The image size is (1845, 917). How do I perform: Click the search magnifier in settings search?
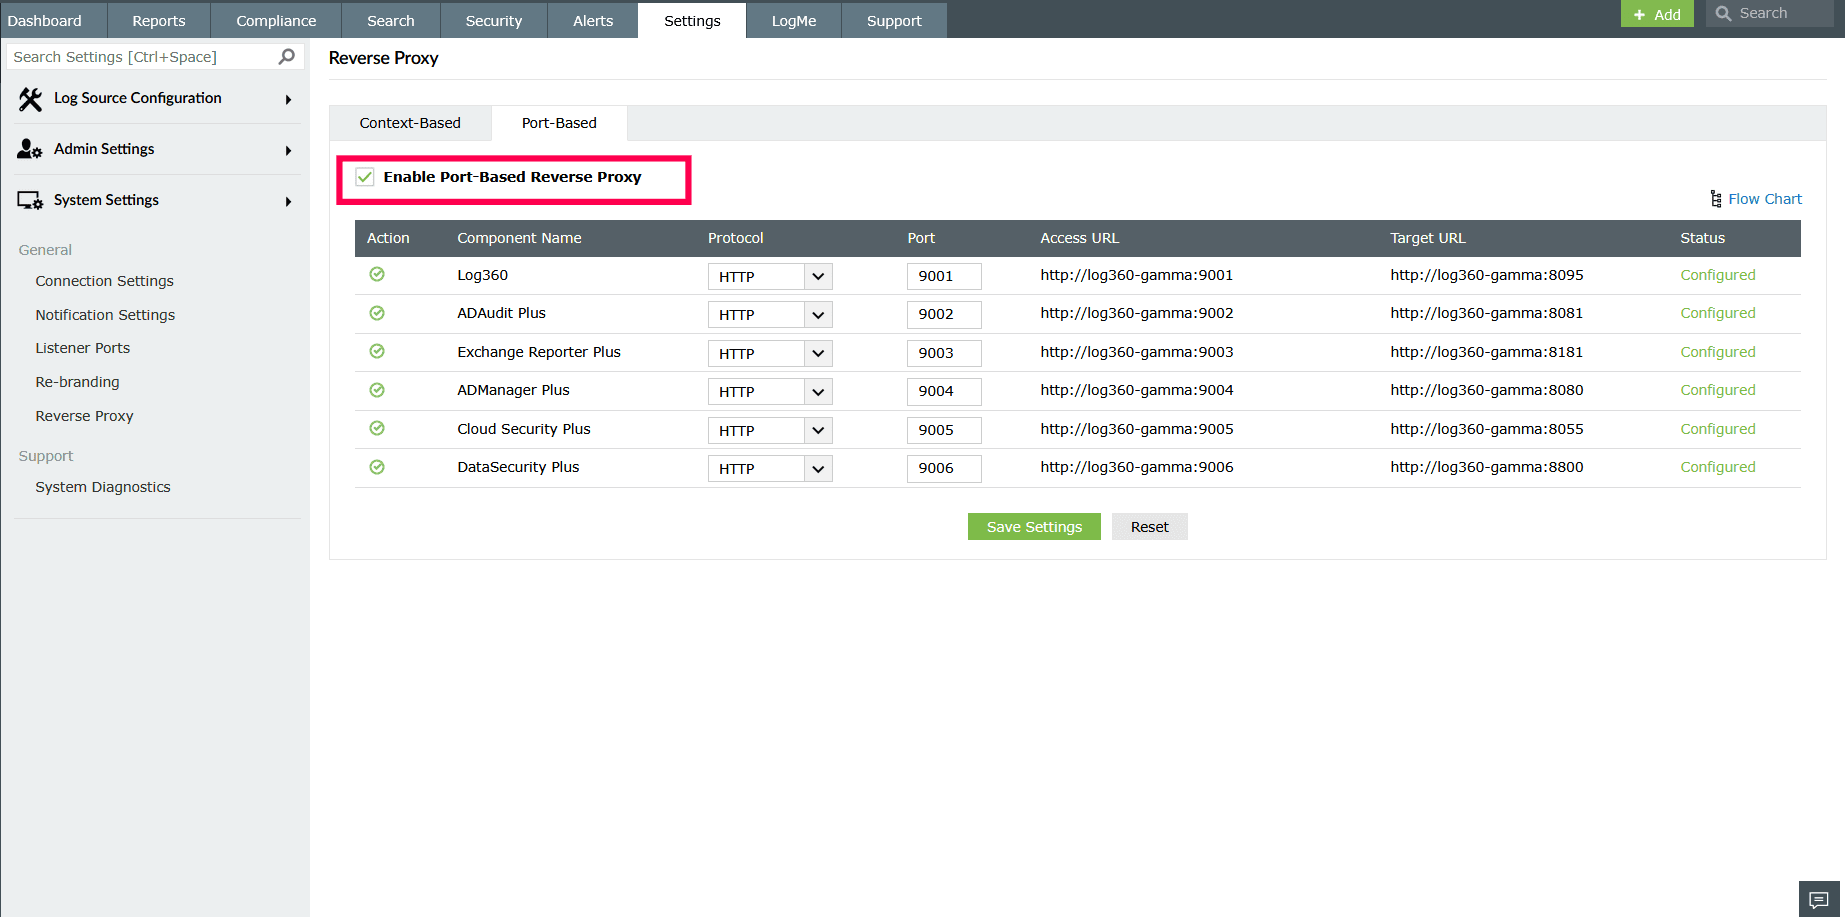coord(287,57)
